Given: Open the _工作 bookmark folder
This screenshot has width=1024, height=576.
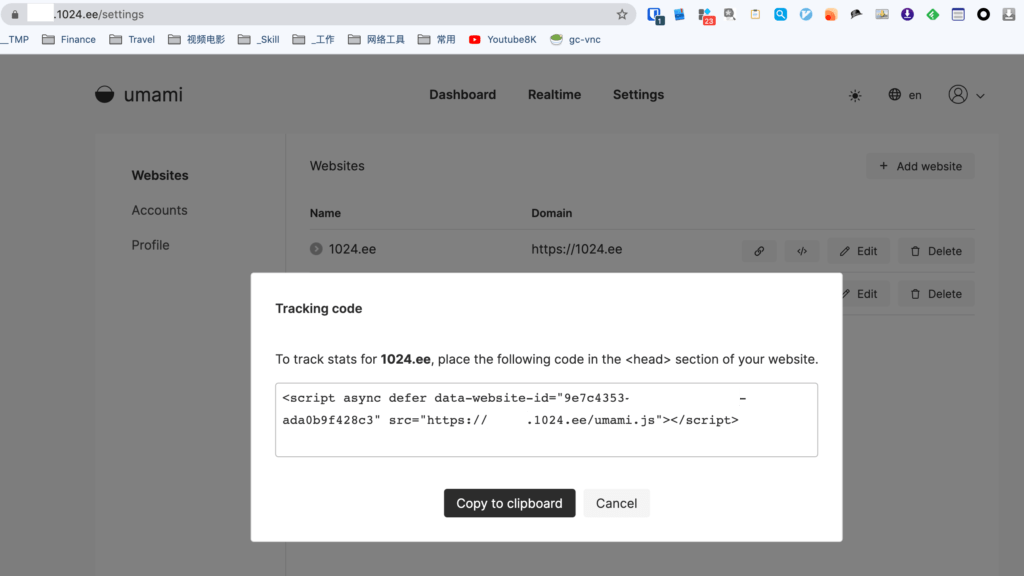Looking at the screenshot, I should tap(313, 39).
